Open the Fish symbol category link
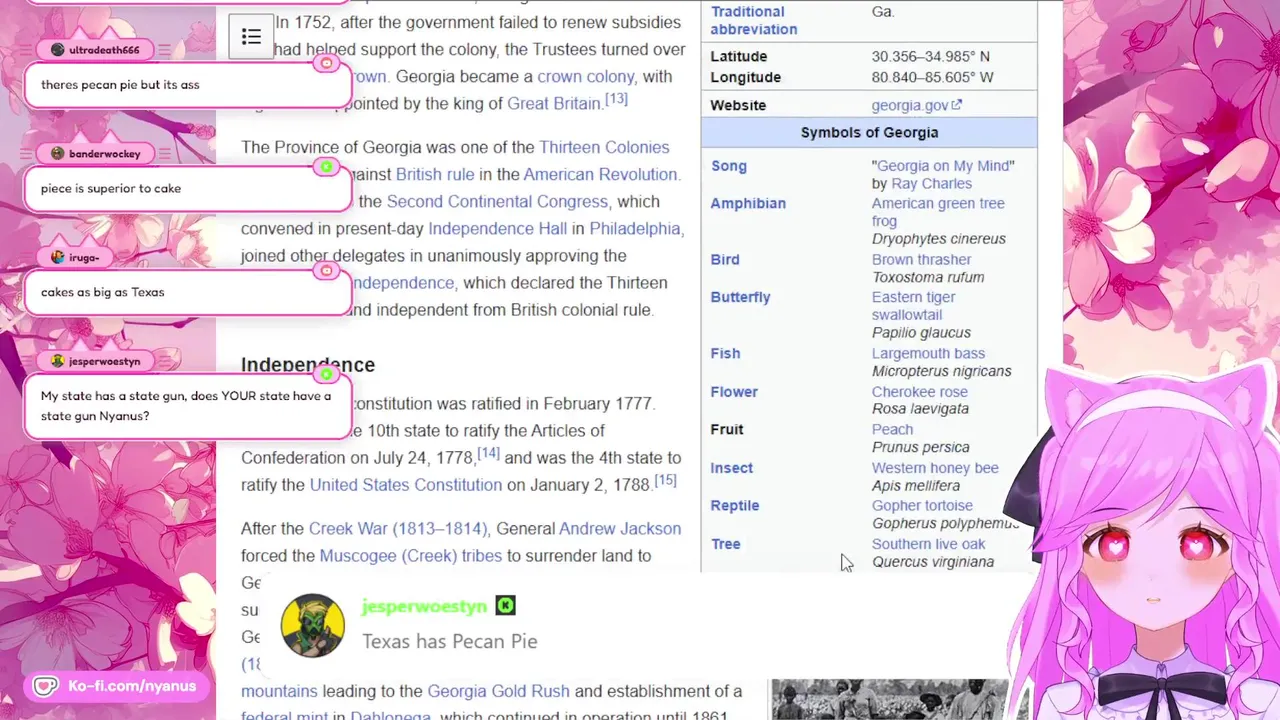Viewport: 1280px width, 720px height. pyautogui.click(x=725, y=353)
